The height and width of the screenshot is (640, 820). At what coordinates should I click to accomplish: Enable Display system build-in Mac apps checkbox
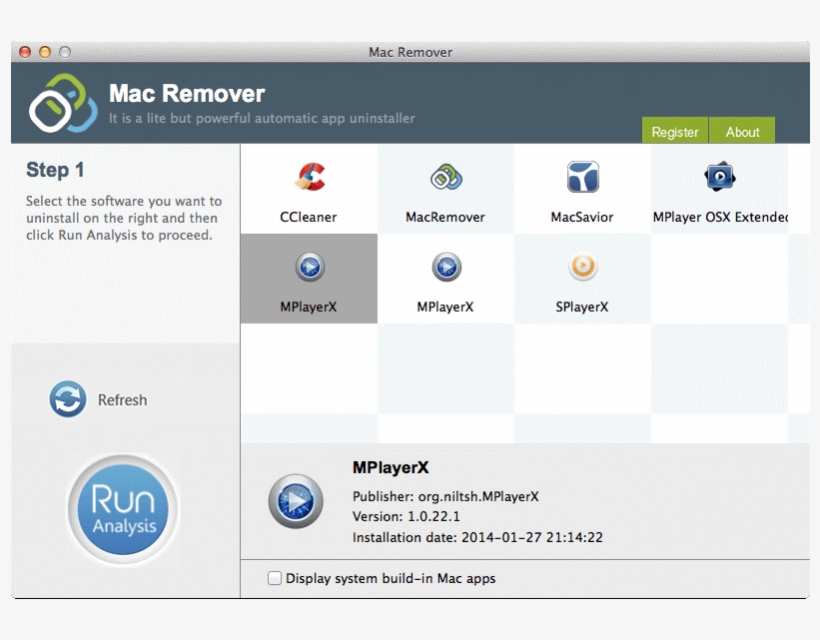(x=275, y=578)
